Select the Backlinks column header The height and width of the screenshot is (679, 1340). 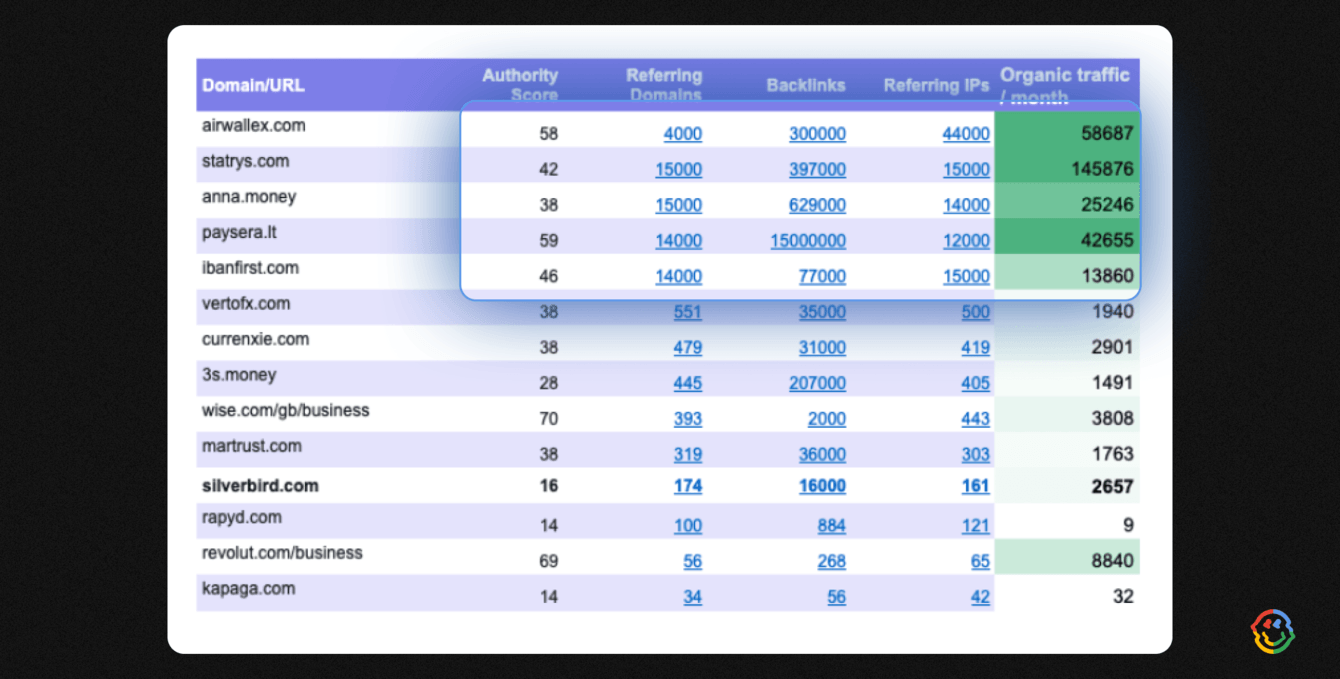pyautogui.click(x=806, y=86)
